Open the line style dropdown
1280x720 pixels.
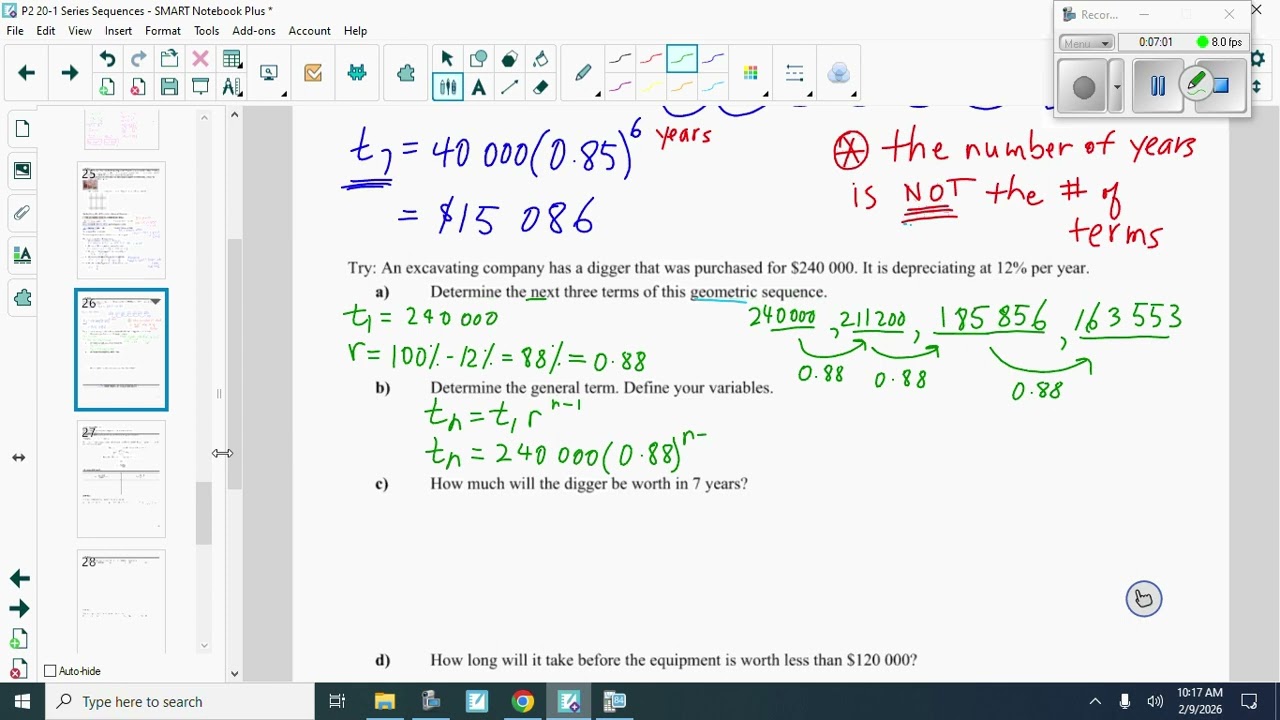tap(795, 73)
